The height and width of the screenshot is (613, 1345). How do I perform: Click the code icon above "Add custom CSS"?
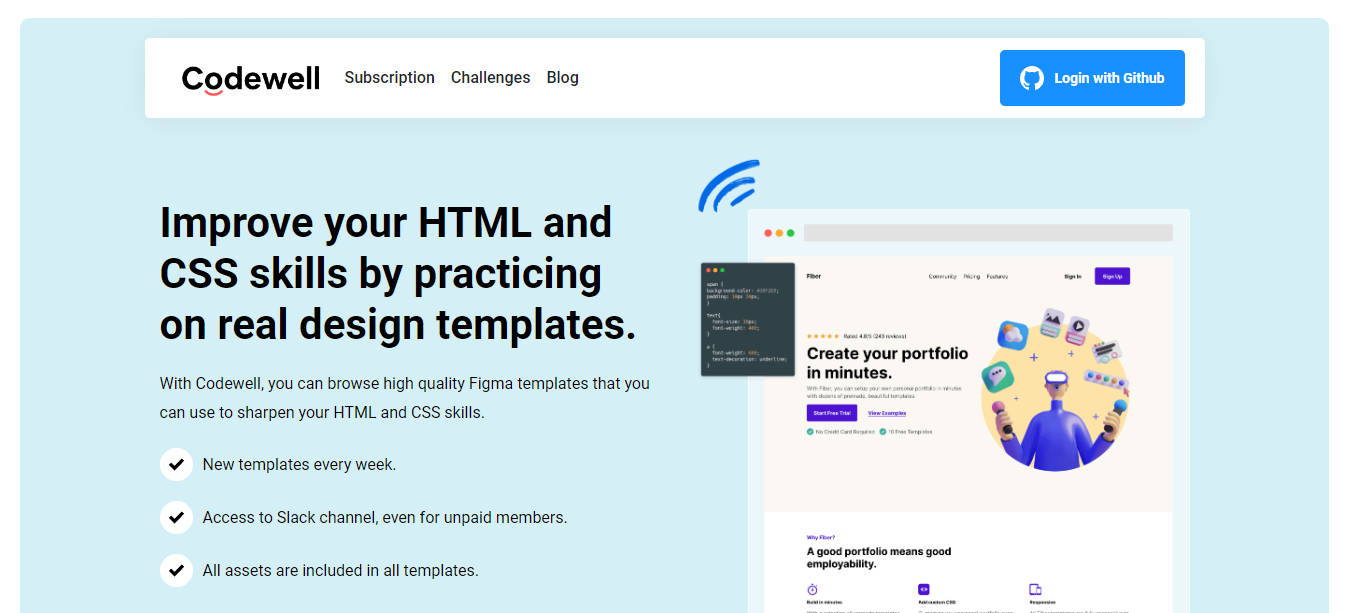pyautogui.click(x=923, y=589)
